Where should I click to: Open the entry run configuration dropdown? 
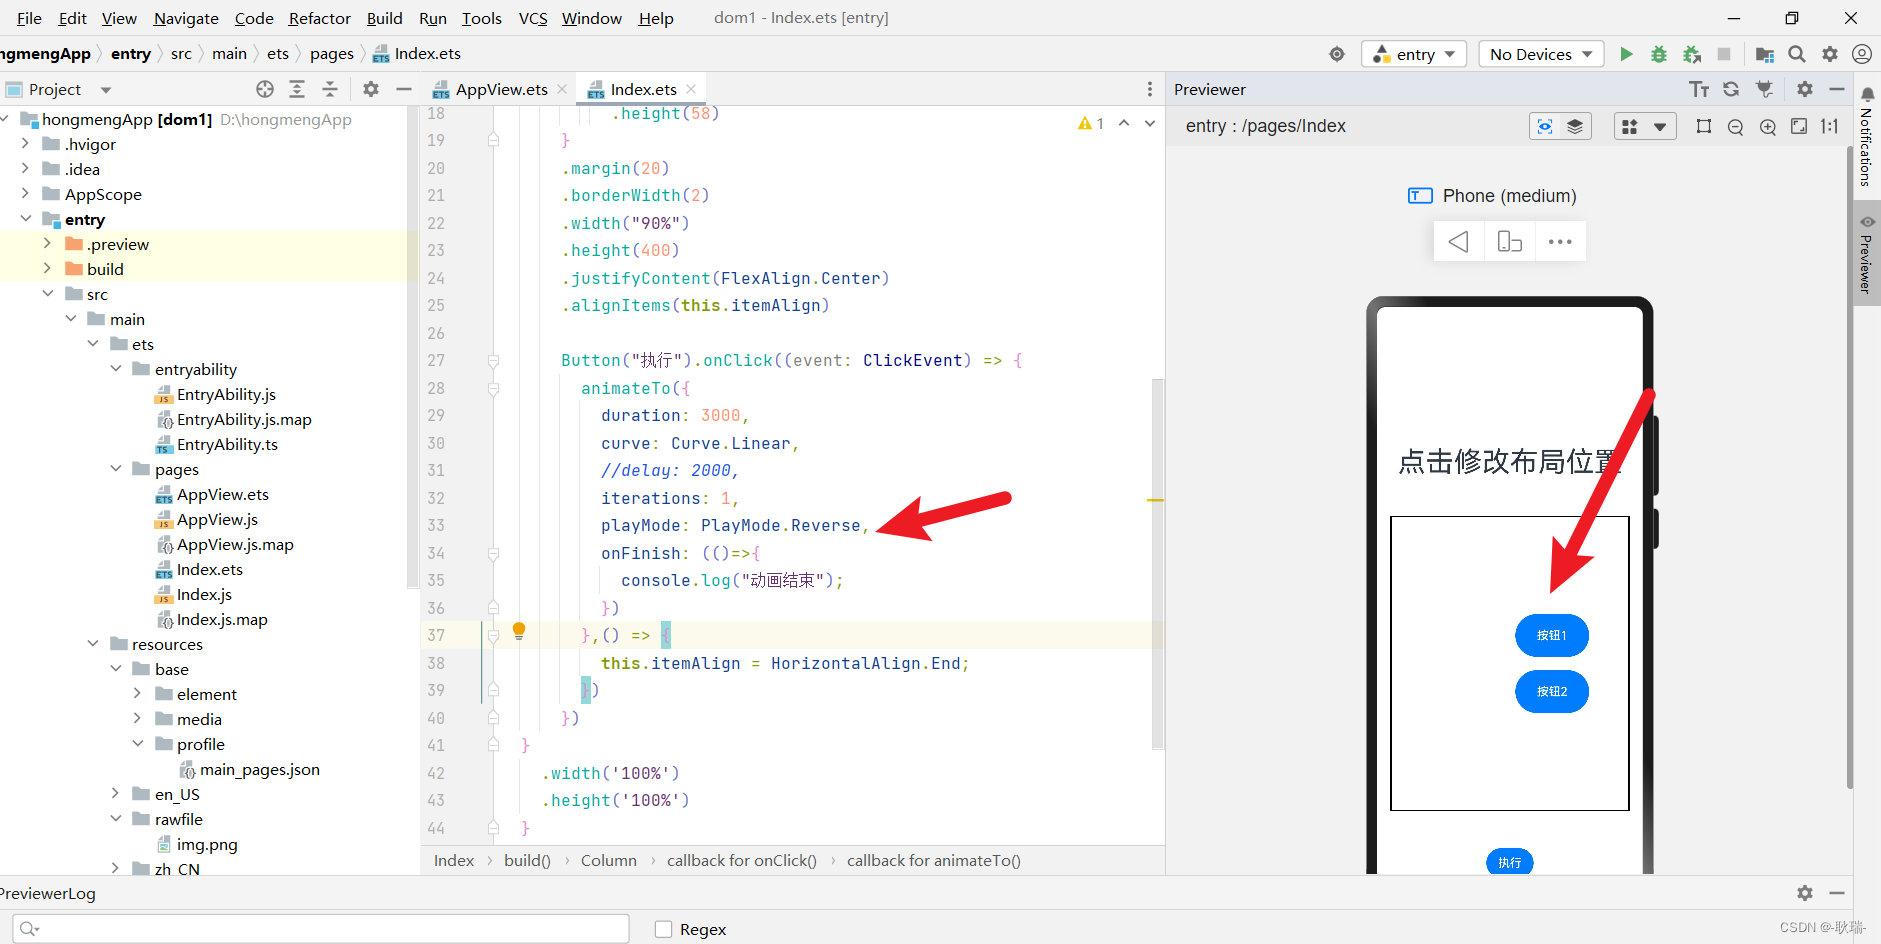[x=1414, y=54]
